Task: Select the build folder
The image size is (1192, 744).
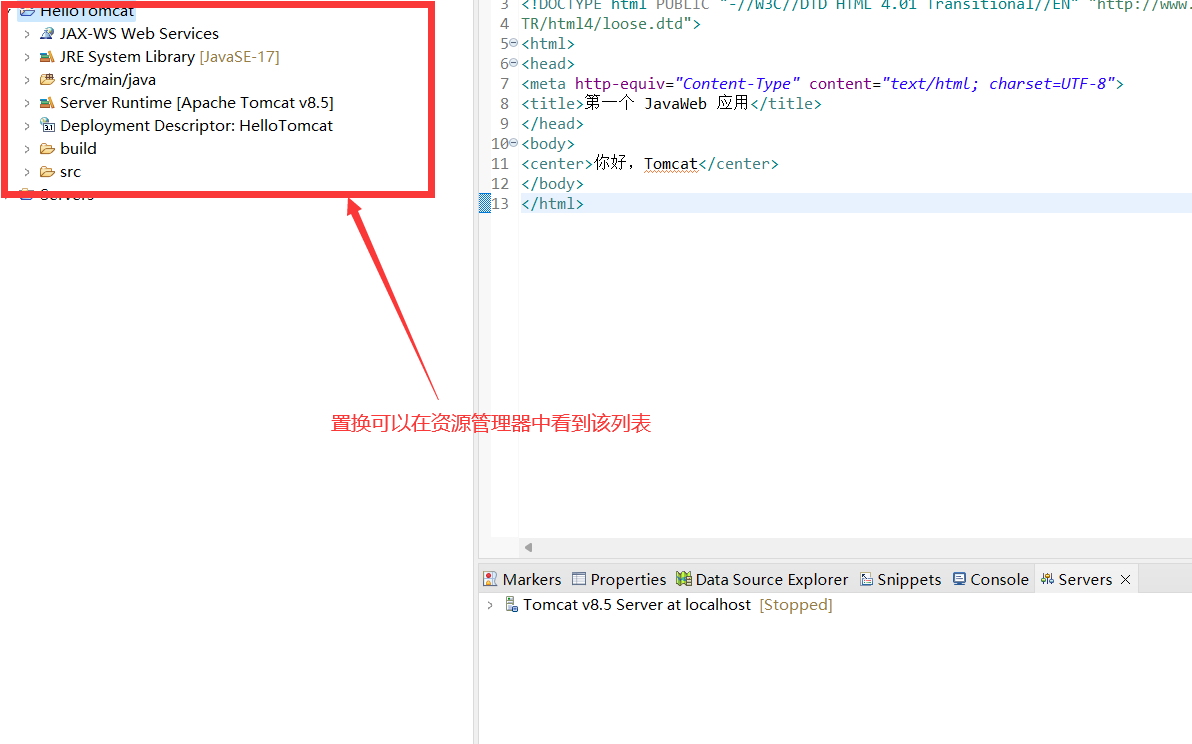Action: 78,148
